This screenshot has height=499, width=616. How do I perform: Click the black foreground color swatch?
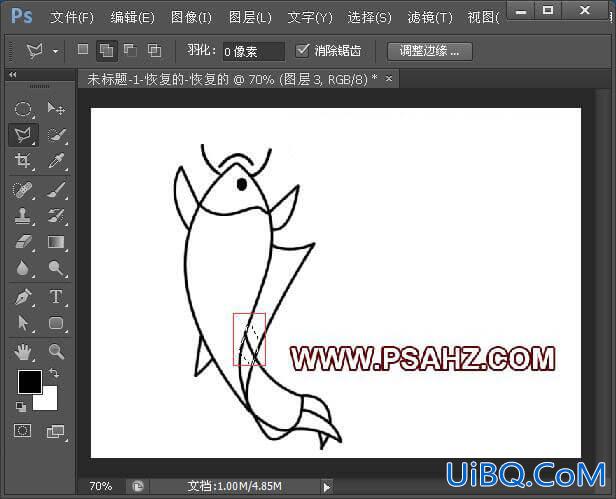point(30,382)
